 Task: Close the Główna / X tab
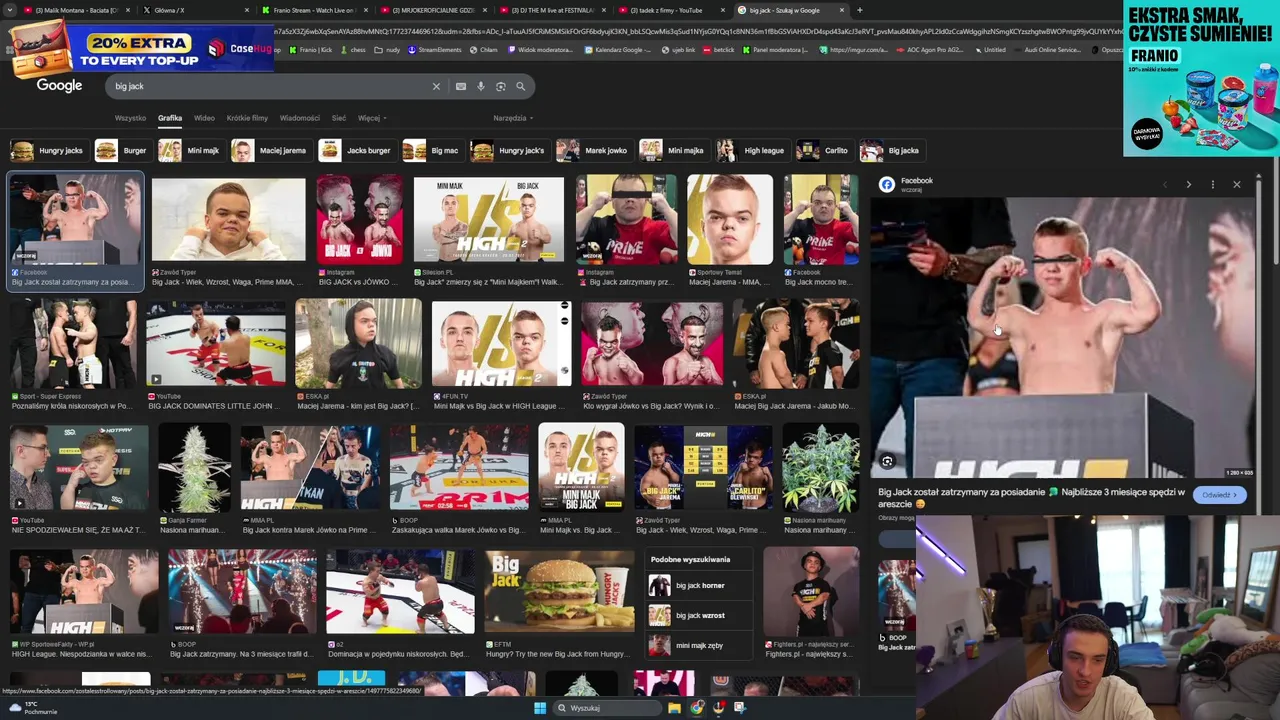(247, 10)
